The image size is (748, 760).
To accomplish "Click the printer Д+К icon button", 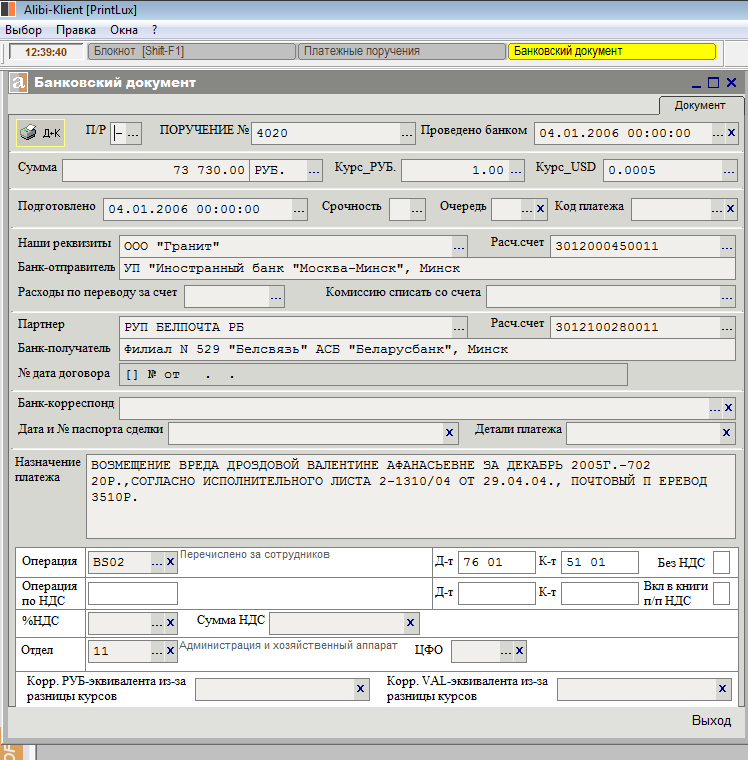I will click(40, 133).
